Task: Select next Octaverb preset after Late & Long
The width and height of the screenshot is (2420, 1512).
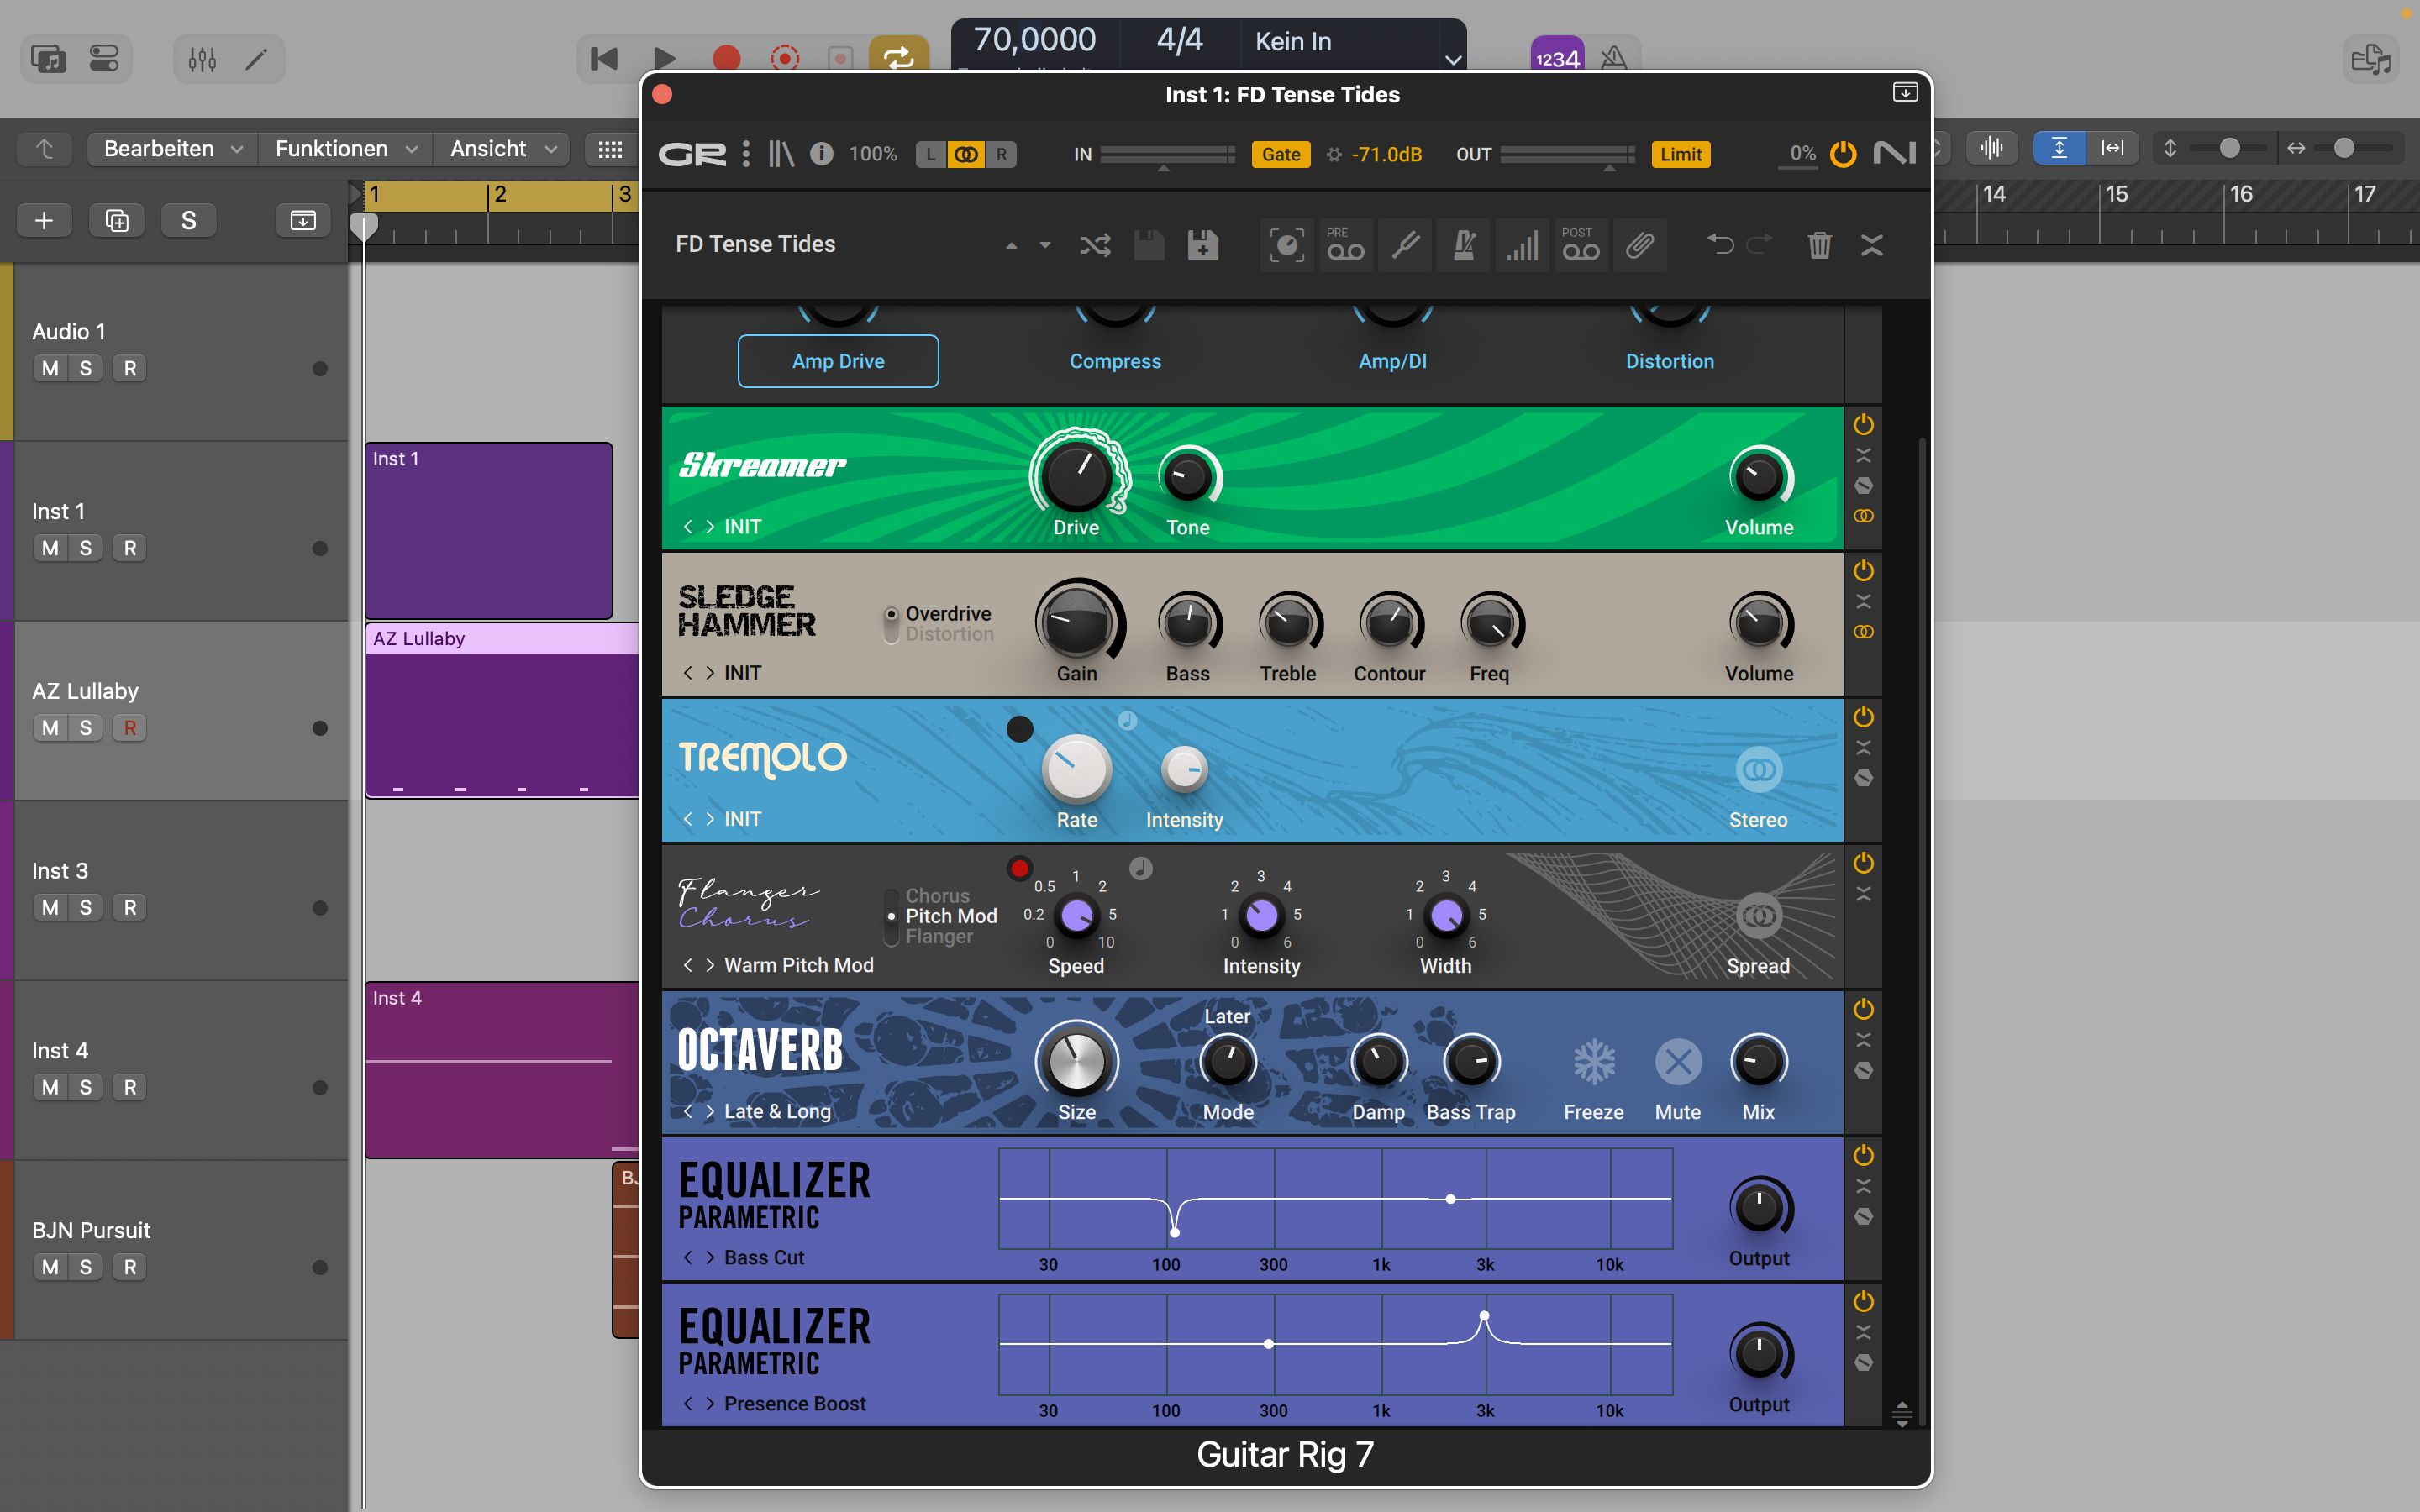Action: pos(710,1112)
